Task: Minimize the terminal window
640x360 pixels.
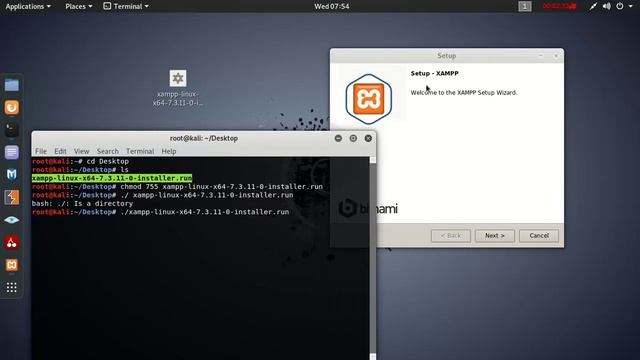Action: click(338, 138)
